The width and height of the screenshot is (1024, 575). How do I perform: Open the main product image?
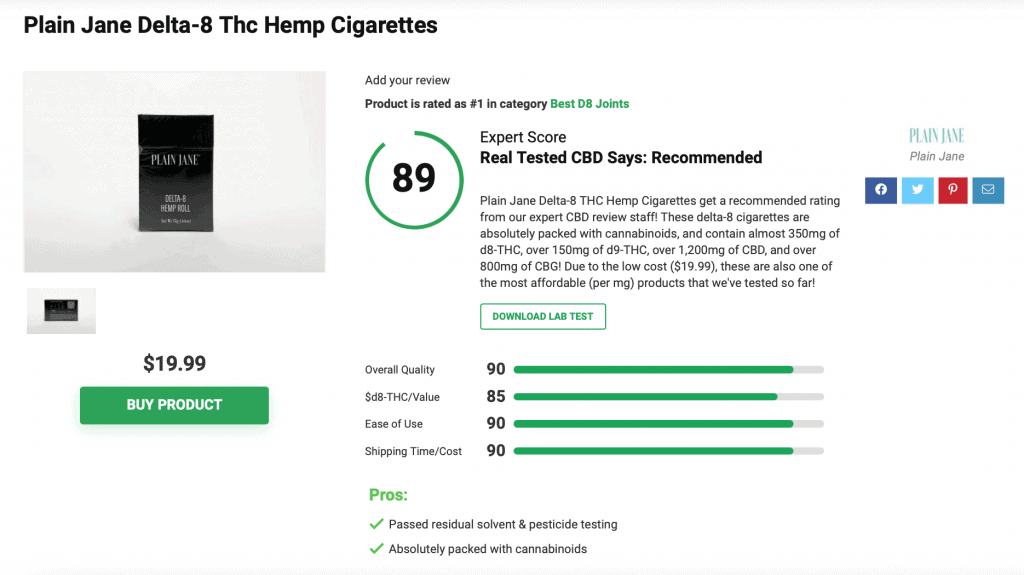[174, 172]
